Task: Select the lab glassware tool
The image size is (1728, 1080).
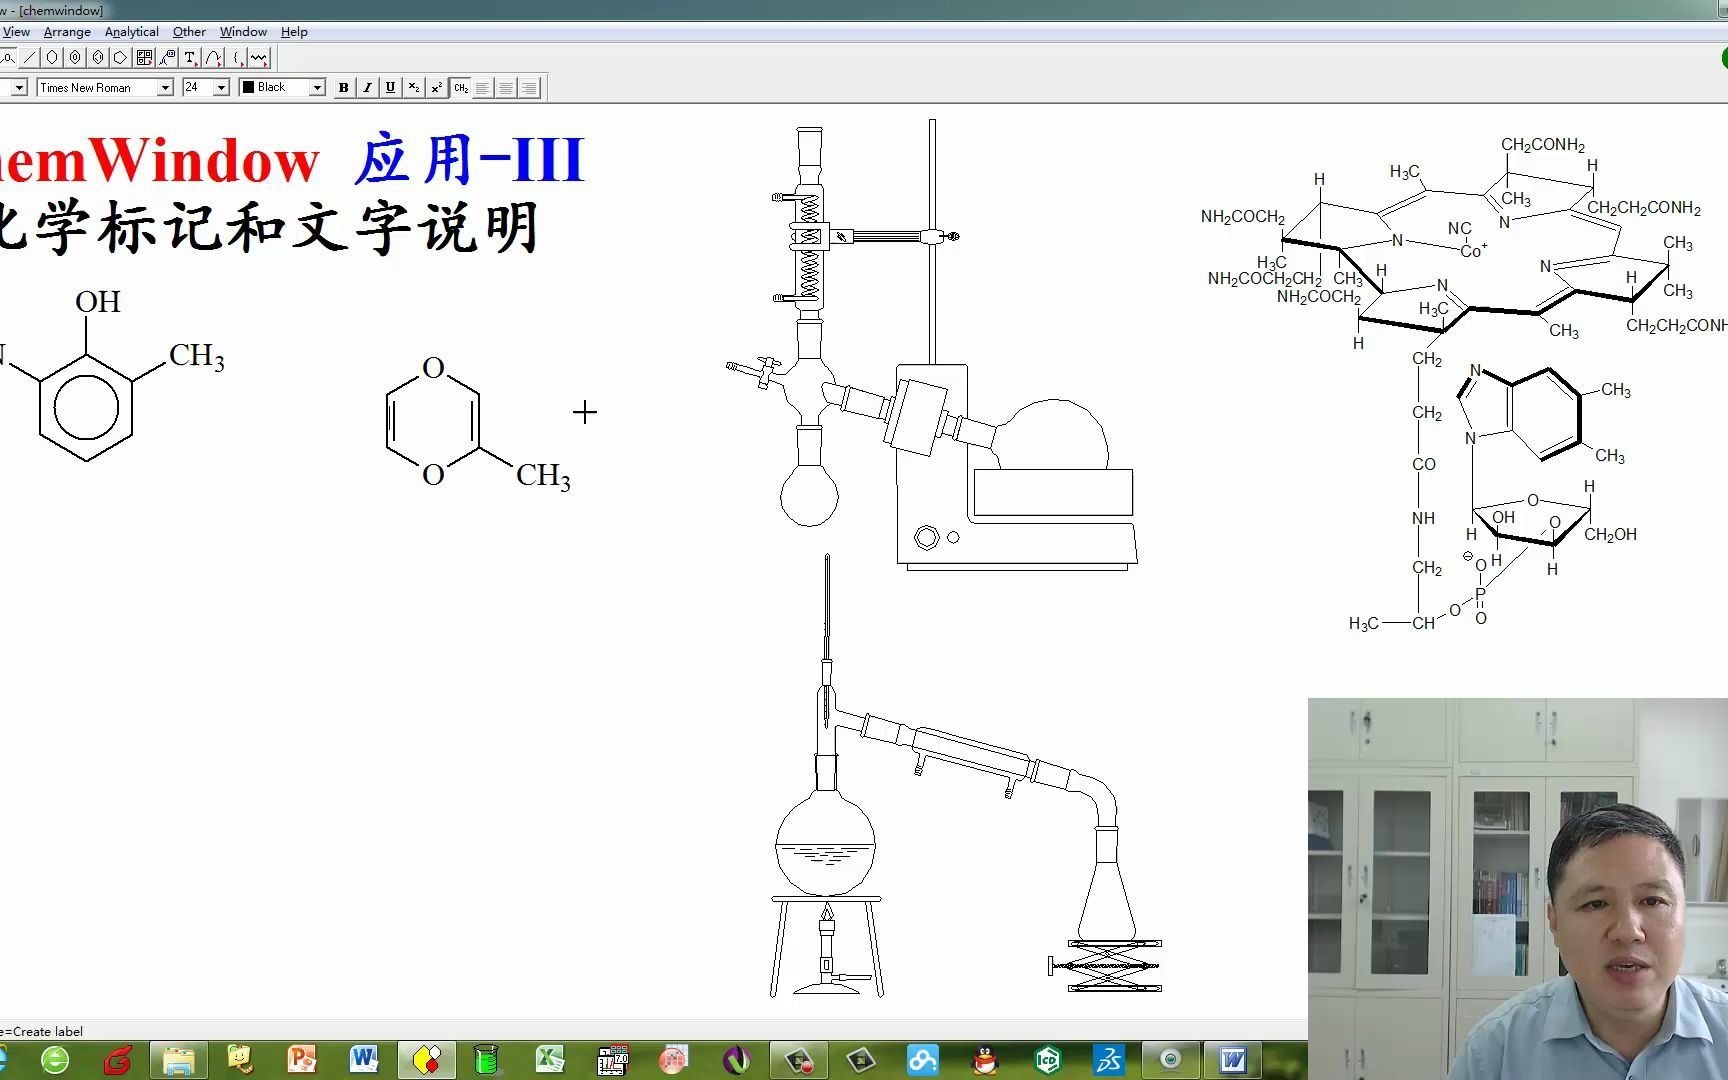Action: [x=167, y=58]
